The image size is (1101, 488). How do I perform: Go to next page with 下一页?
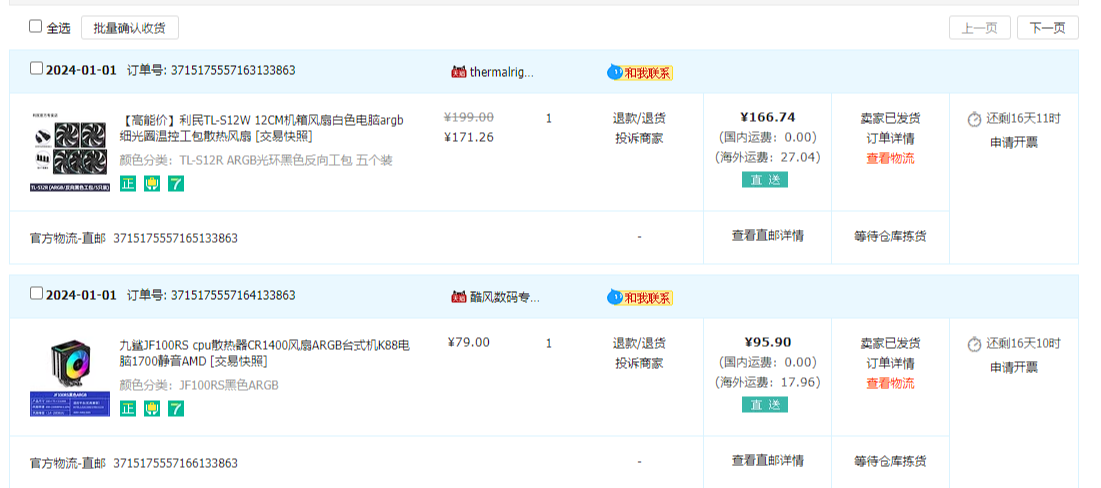pos(1048,27)
